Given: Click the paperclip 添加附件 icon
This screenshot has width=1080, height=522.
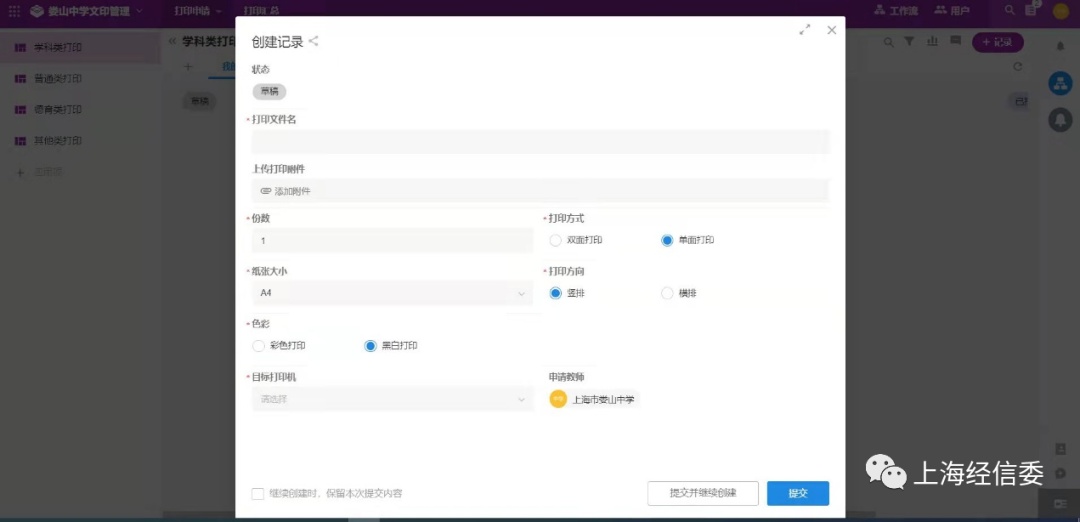Looking at the screenshot, I should pyautogui.click(x=265, y=191).
